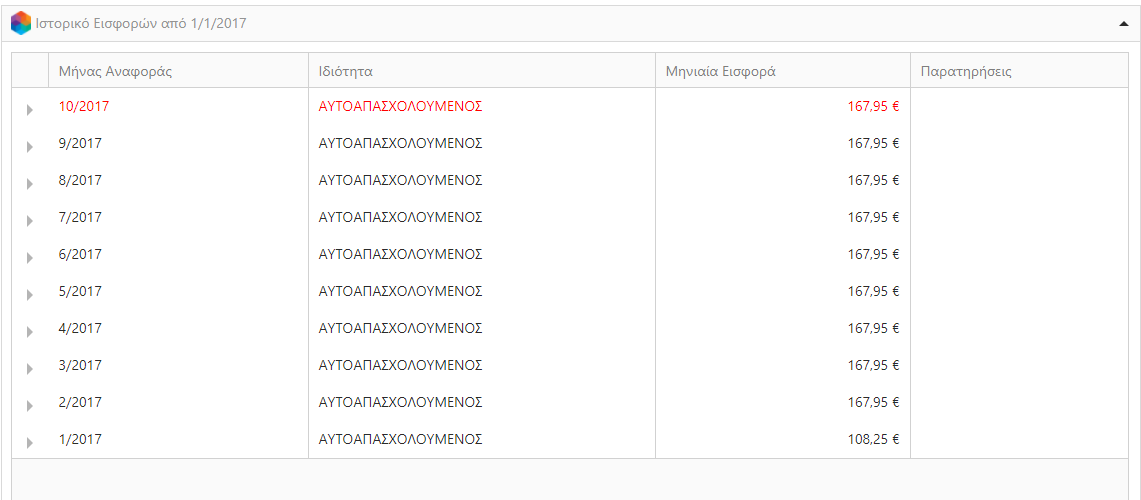Expand the 4/2017 row arrow

coord(30,332)
